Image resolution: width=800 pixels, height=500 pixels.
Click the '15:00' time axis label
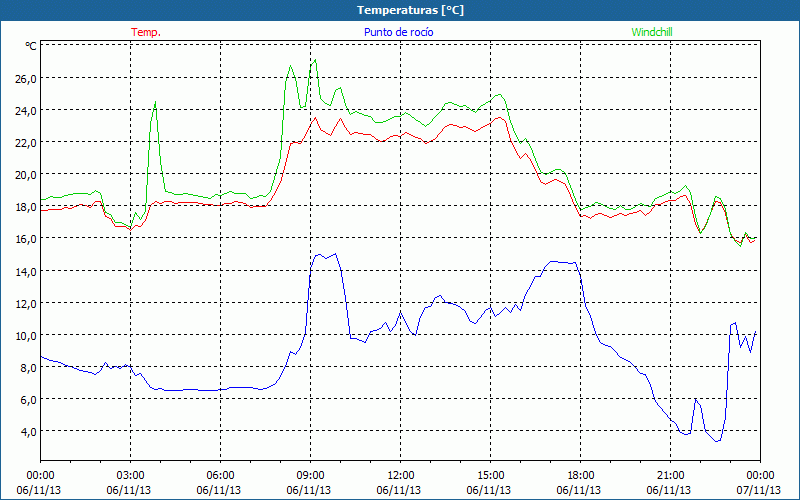490,476
